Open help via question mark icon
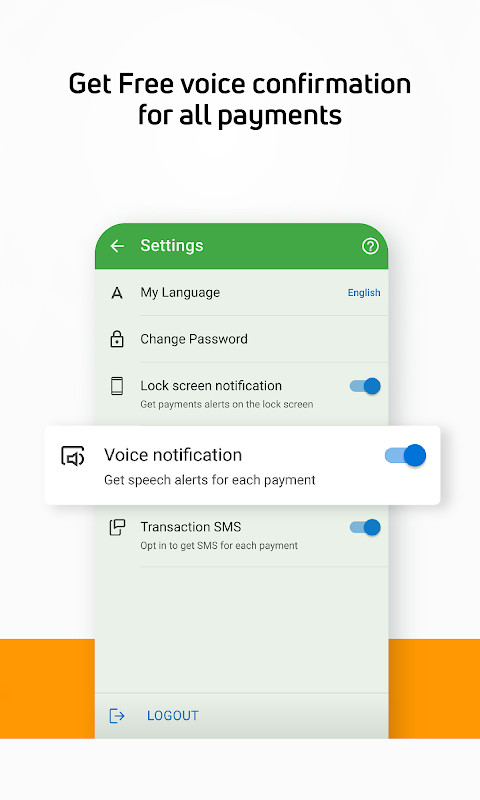Screen dimensions: 480x800 (x=370, y=246)
